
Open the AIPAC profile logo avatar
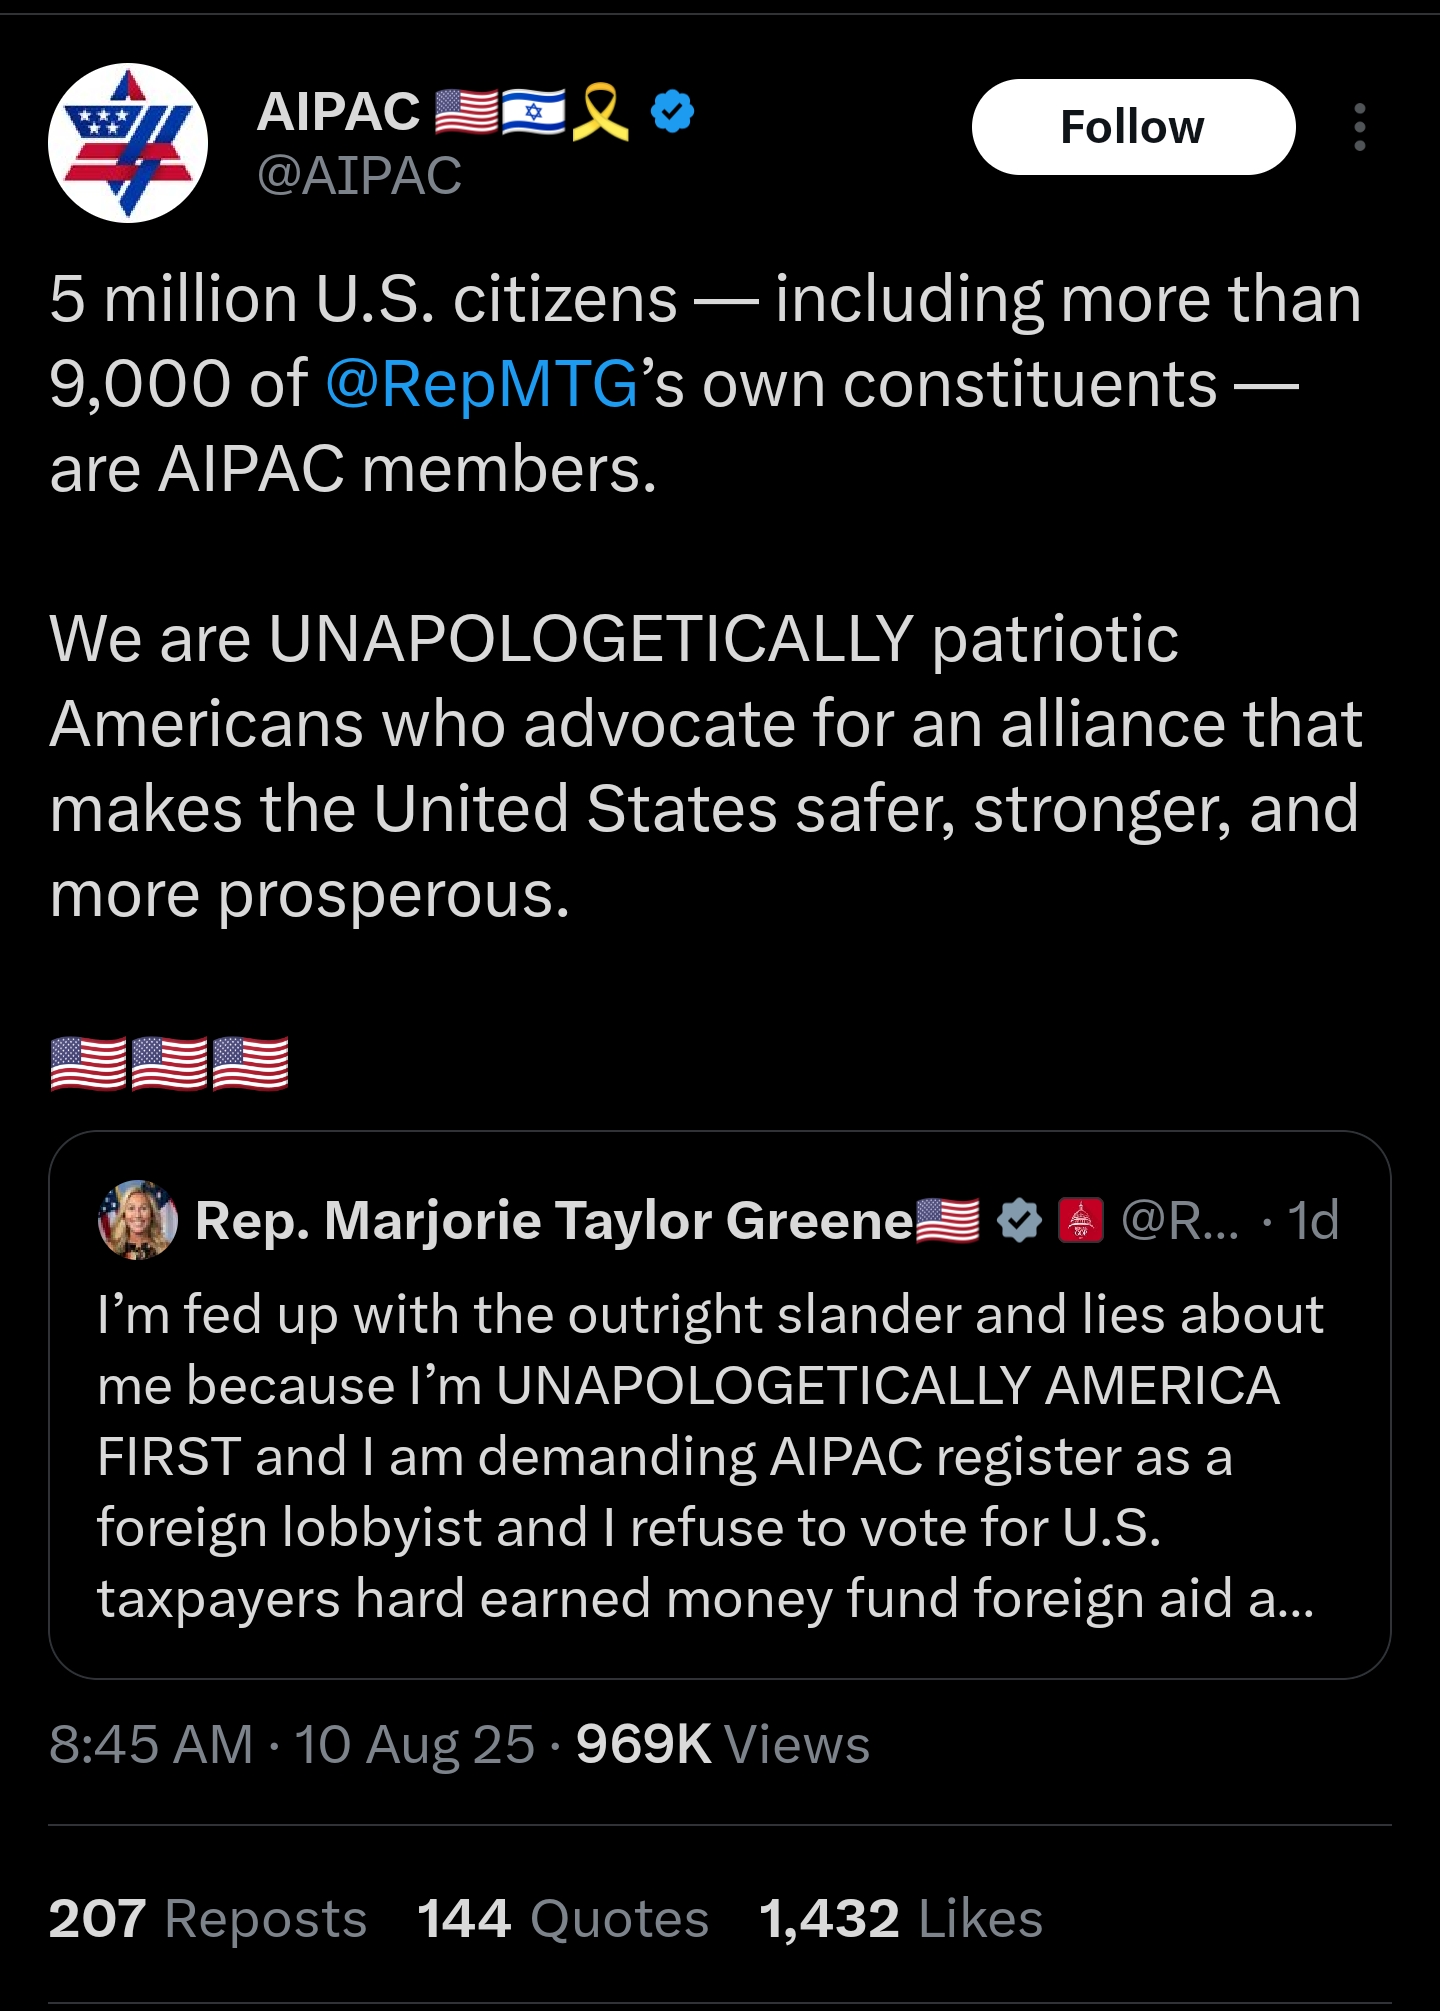pyautogui.click(x=128, y=143)
